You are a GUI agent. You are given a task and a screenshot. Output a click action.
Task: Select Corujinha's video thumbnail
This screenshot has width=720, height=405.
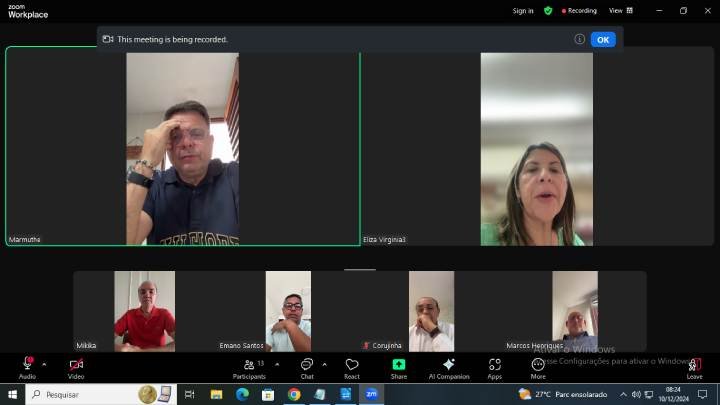click(432, 311)
